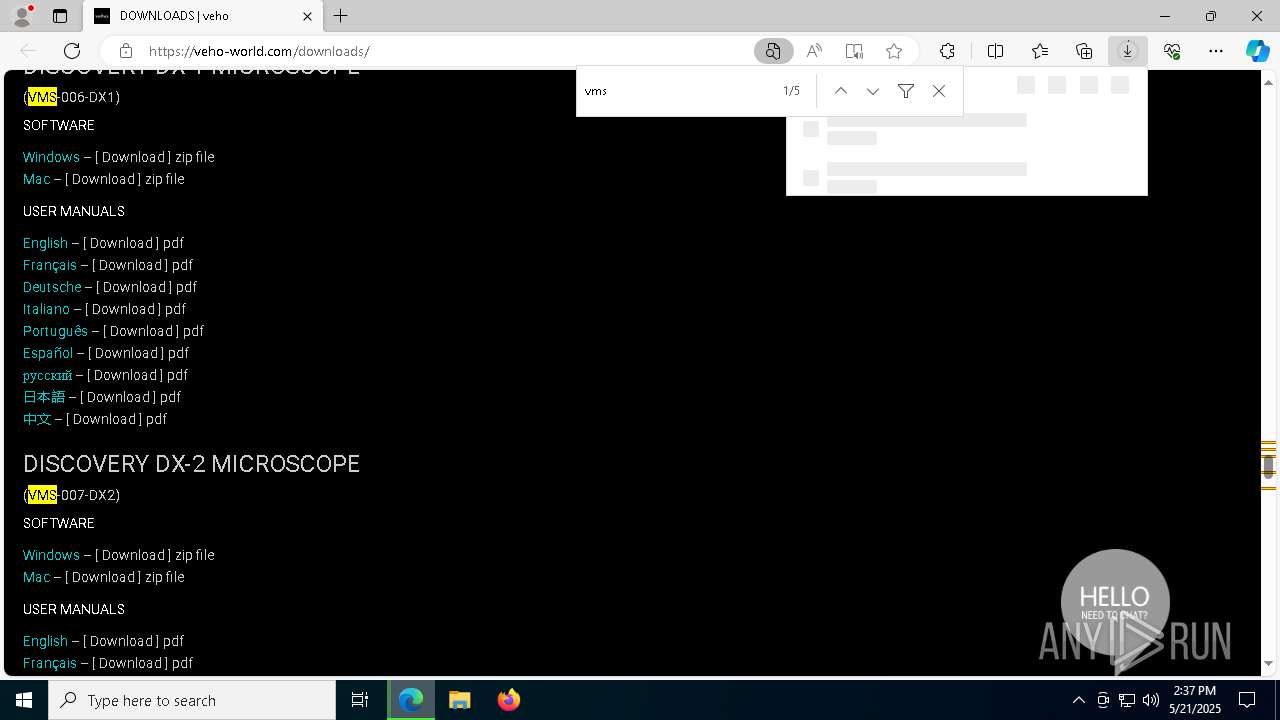Open the clock and date flyout
1280x720 pixels.
tap(1195, 700)
